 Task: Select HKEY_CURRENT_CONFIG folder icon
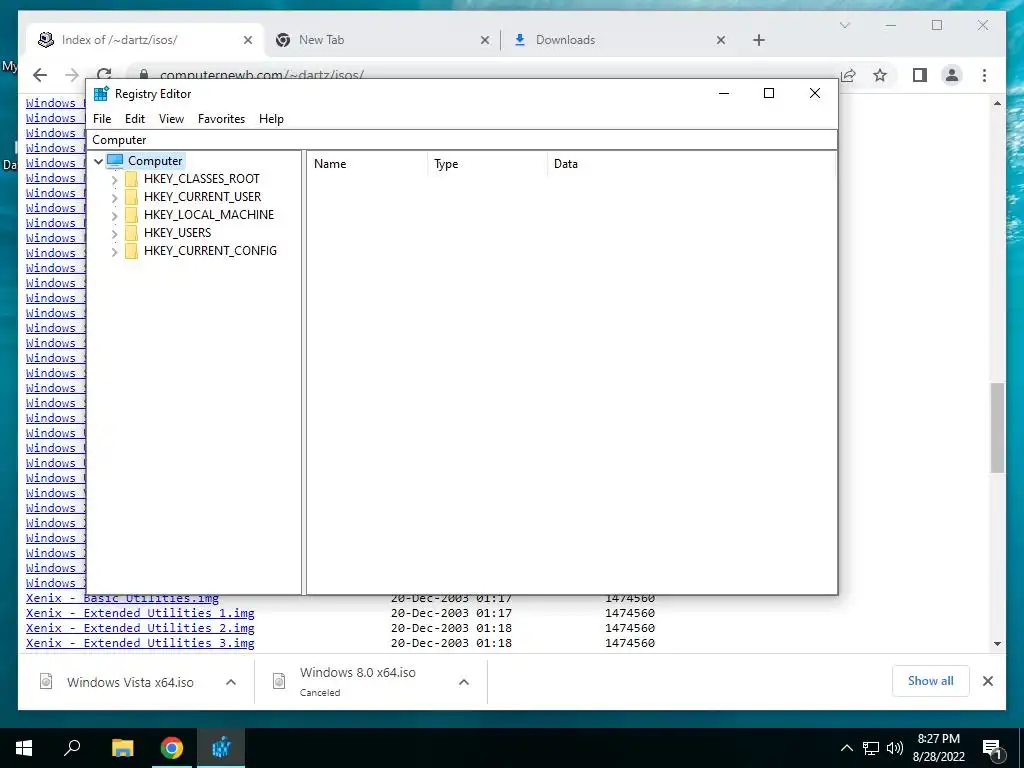(131, 251)
